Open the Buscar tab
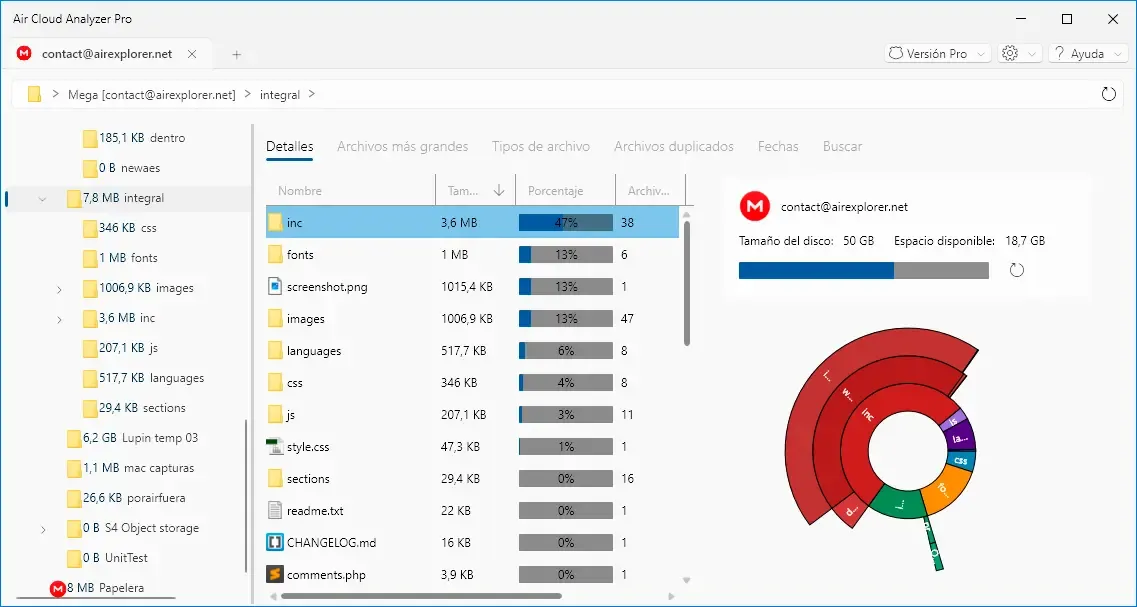This screenshot has width=1137, height=607. click(x=842, y=146)
